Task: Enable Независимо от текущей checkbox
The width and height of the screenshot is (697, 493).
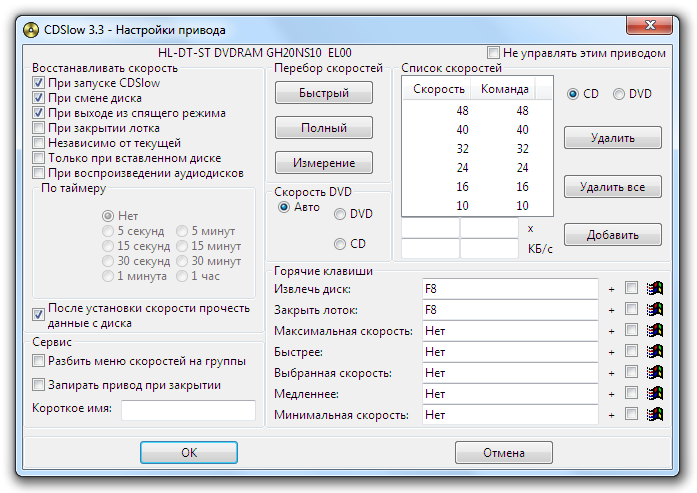Action: click(39, 143)
